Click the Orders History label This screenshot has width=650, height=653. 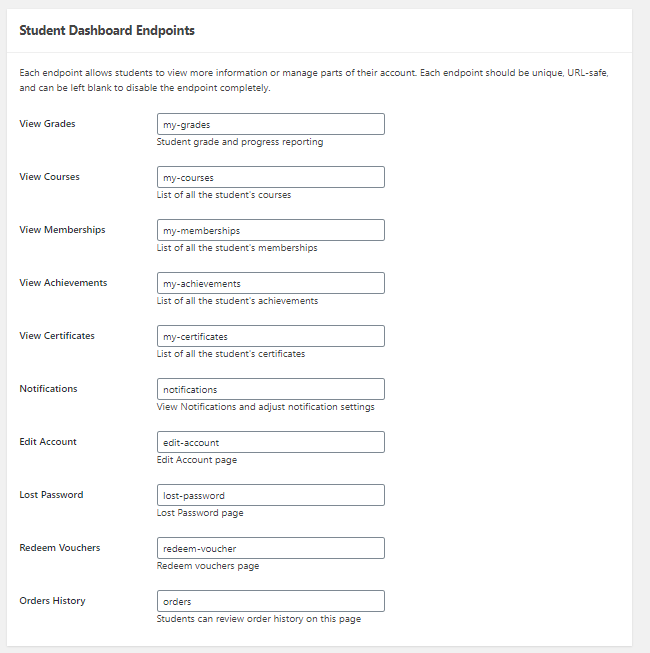(x=52, y=601)
